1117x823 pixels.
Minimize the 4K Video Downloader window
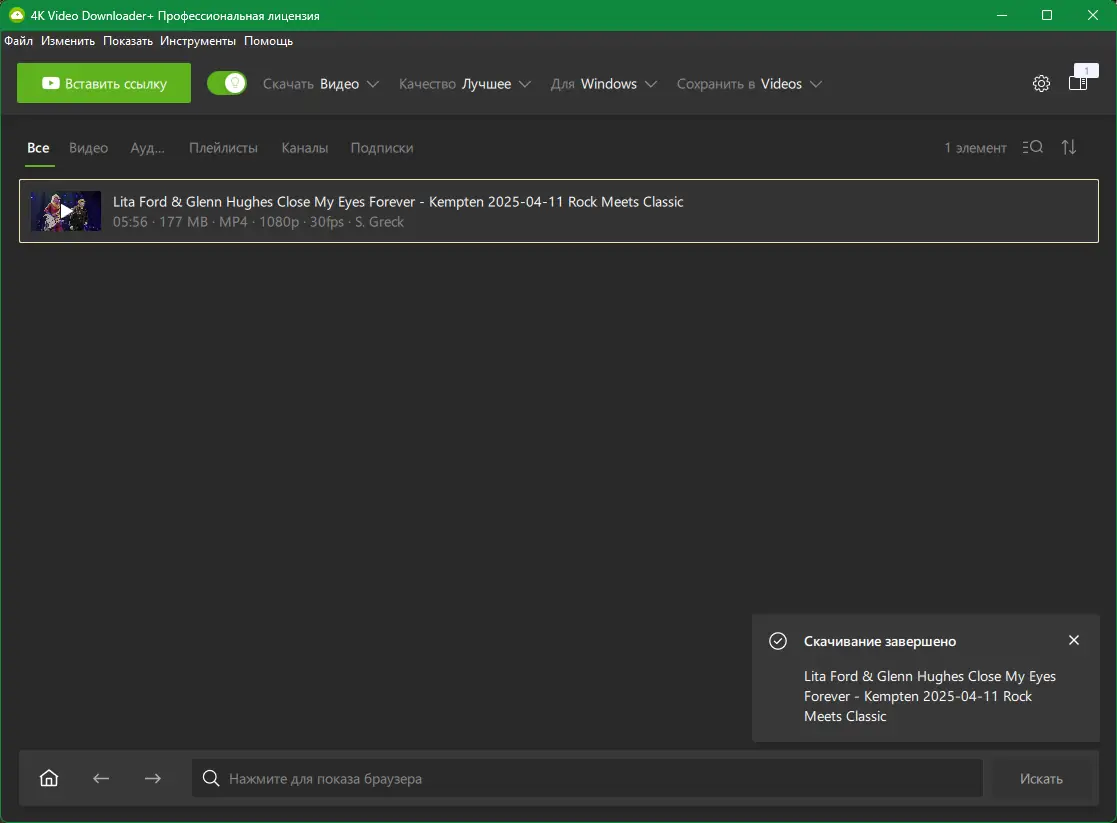pyautogui.click(x=1002, y=15)
